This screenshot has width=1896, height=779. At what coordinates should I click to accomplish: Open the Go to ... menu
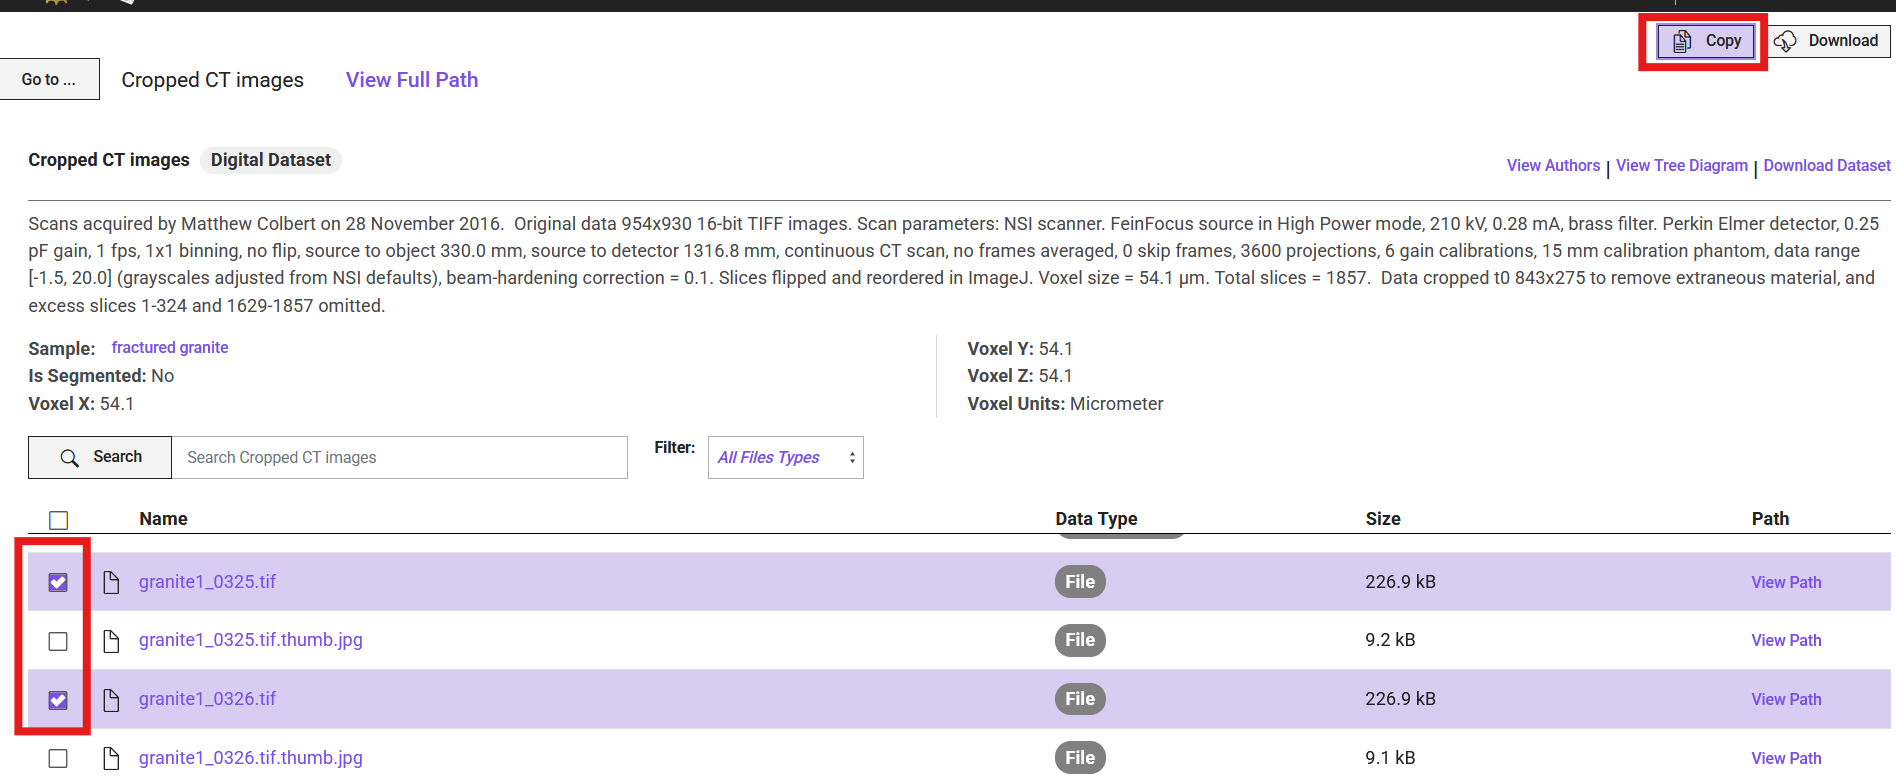(x=49, y=79)
